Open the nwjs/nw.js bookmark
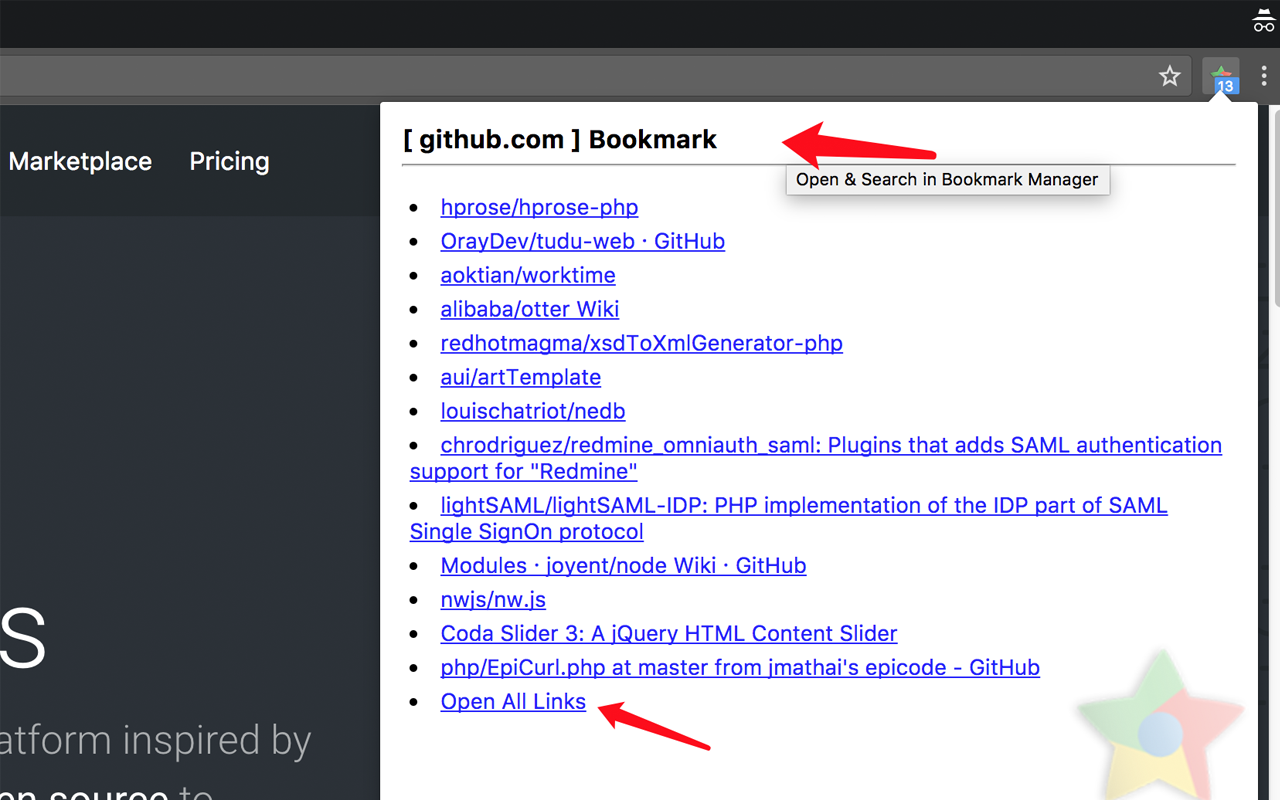This screenshot has width=1280, height=800. coord(492,599)
